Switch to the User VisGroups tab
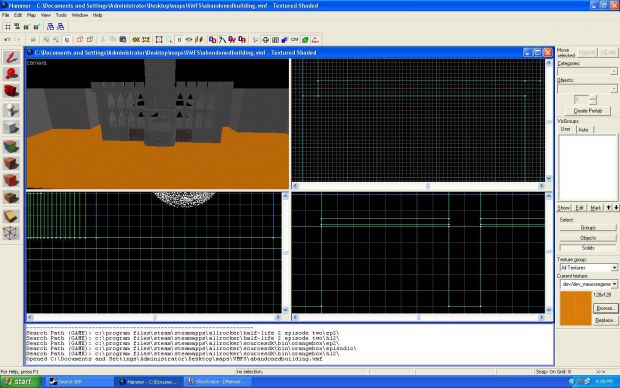 pos(566,129)
